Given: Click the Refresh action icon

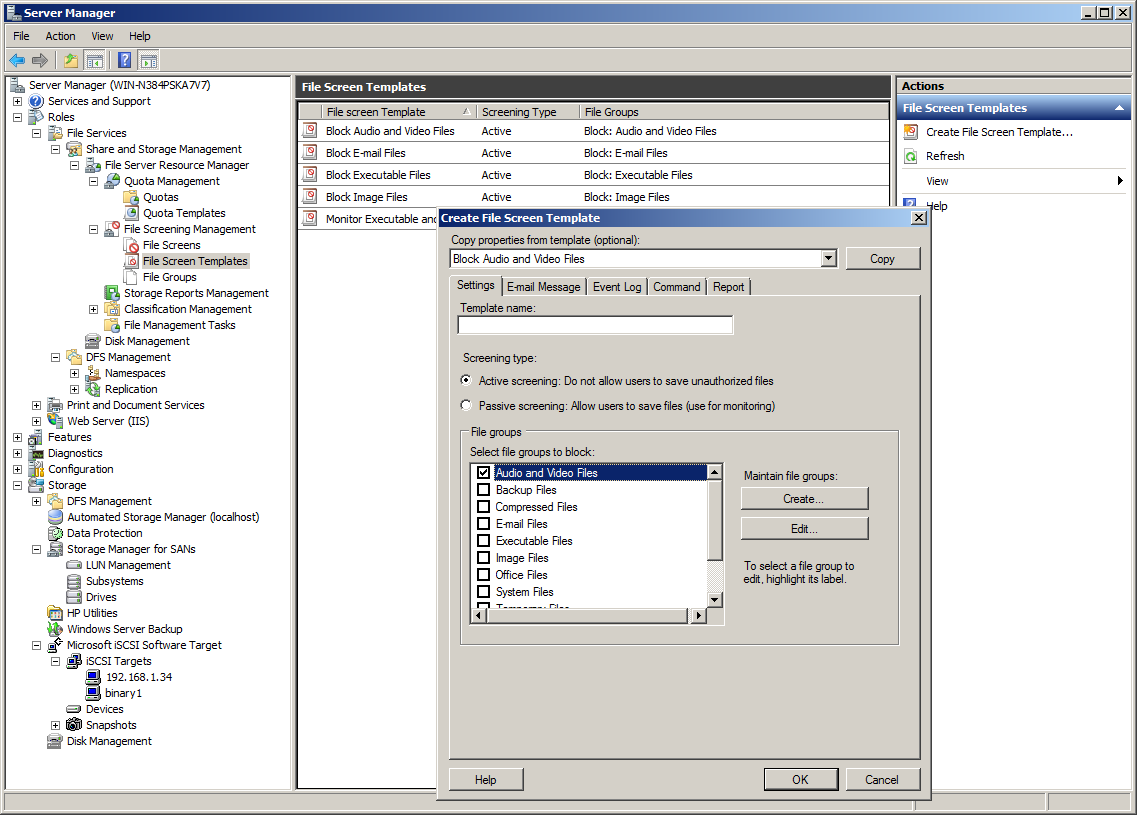Looking at the screenshot, I should tap(911, 156).
